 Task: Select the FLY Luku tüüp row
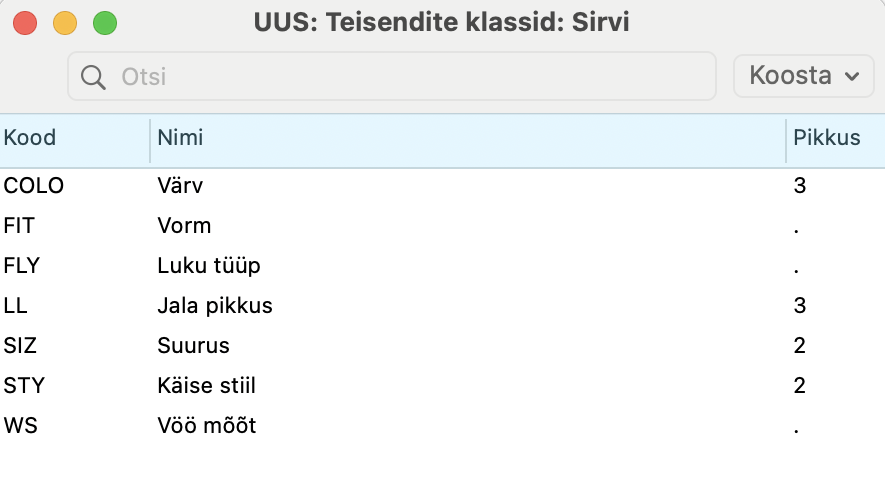(x=442, y=266)
